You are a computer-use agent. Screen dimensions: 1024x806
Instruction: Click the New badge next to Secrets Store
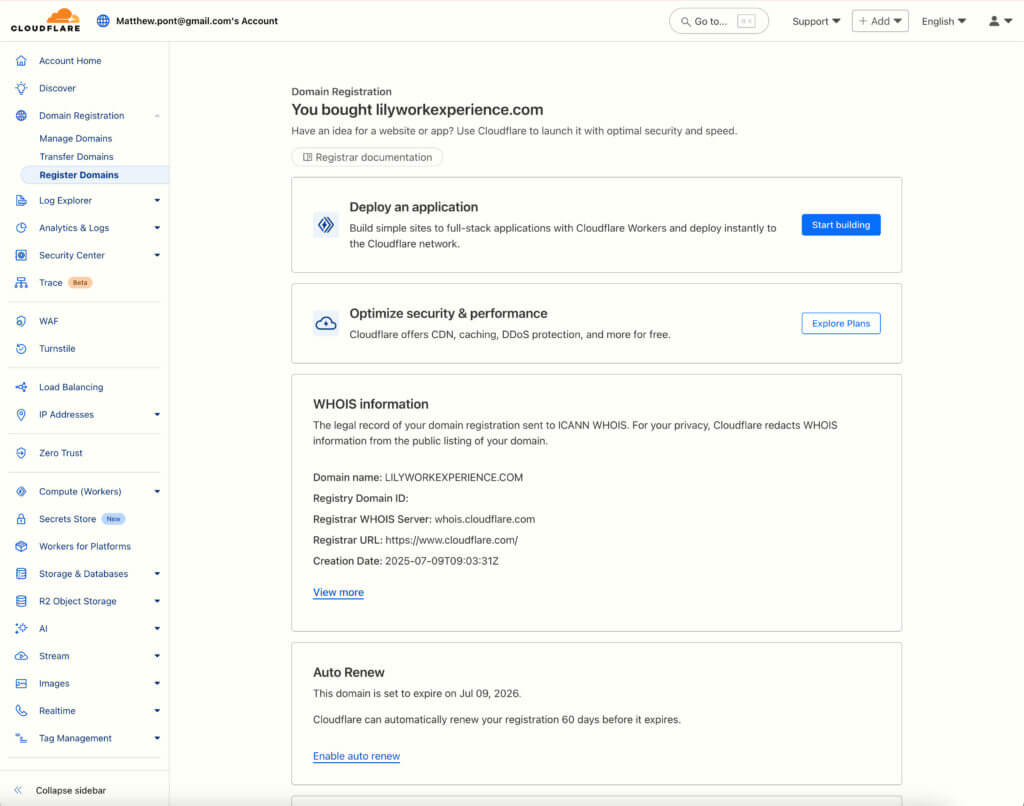[114, 519]
